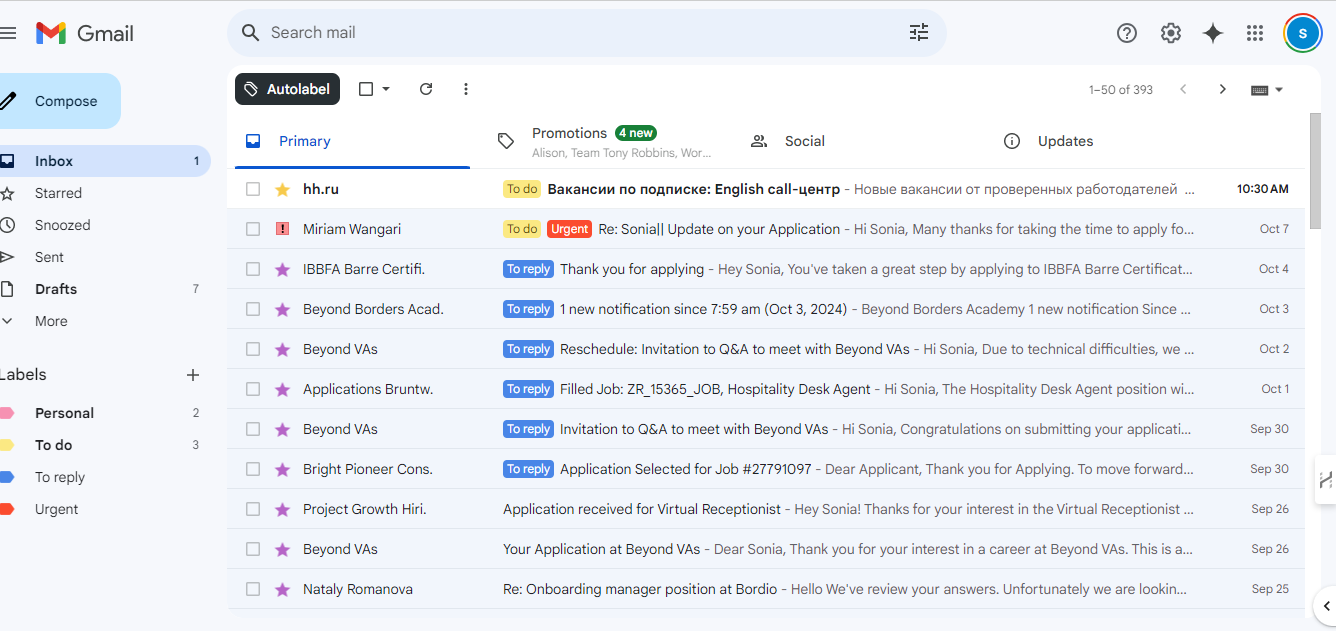Select the Miriam Wangari email checkbox
Image resolution: width=1336 pixels, height=631 pixels.
pyautogui.click(x=253, y=229)
